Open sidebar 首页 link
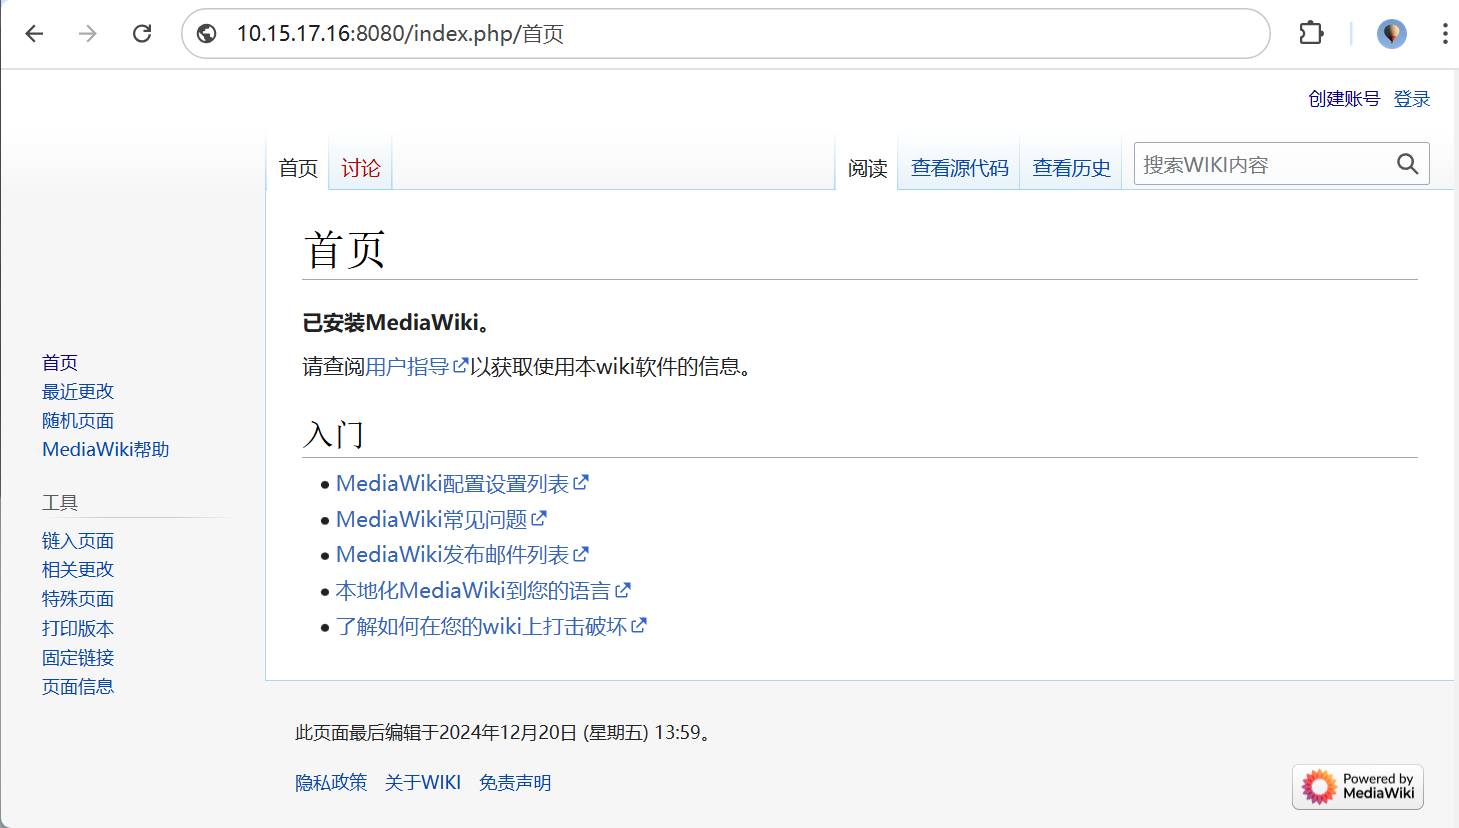The image size is (1459, 828). [60, 363]
